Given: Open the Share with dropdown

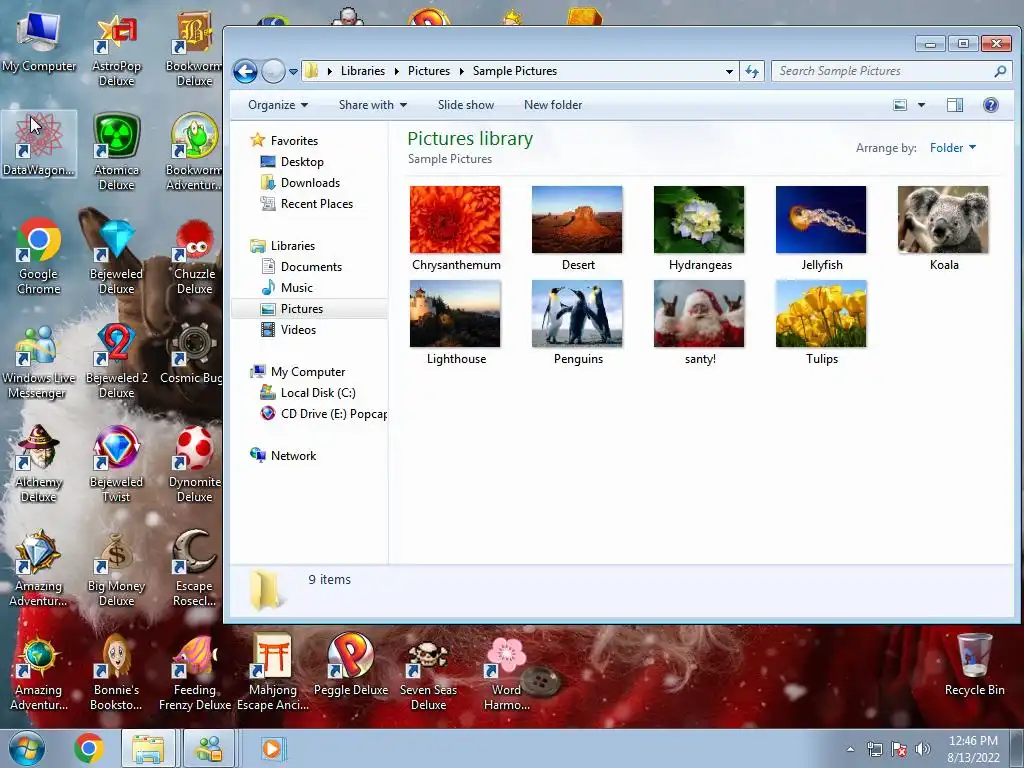Looking at the screenshot, I should pyautogui.click(x=373, y=105).
